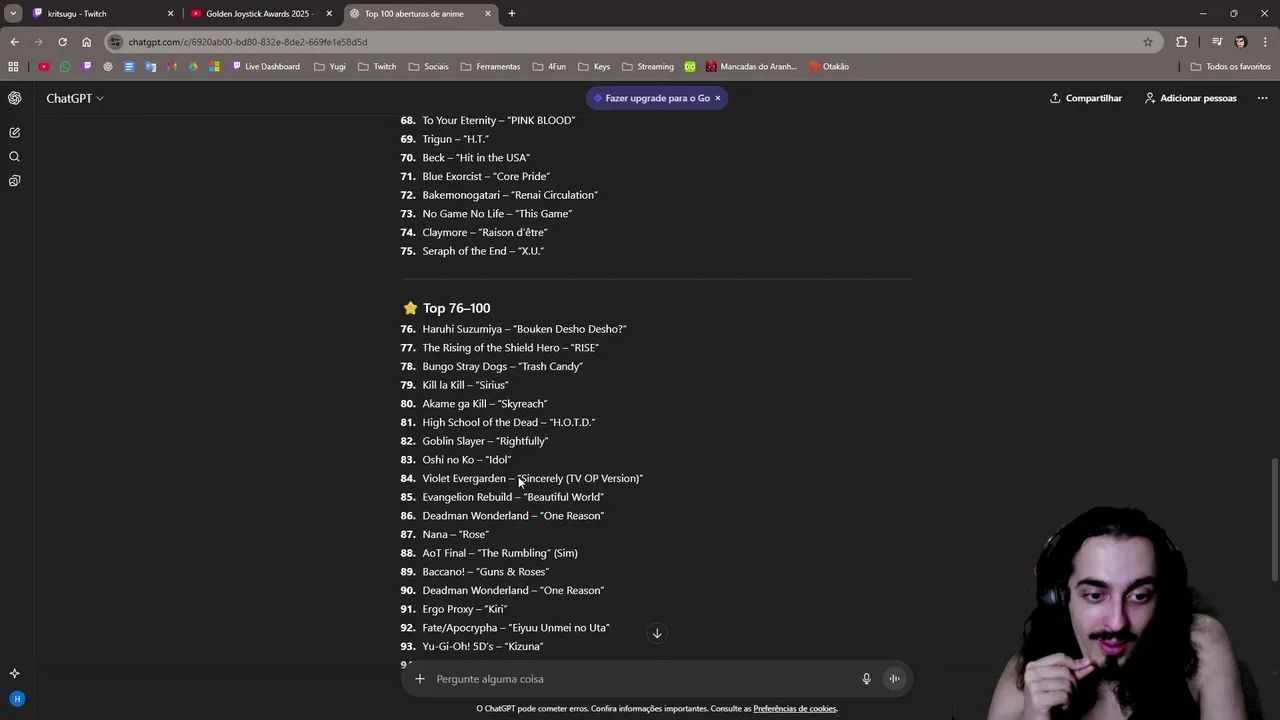
Task: Open the Duolingo bookmark icon
Action: [690, 67]
